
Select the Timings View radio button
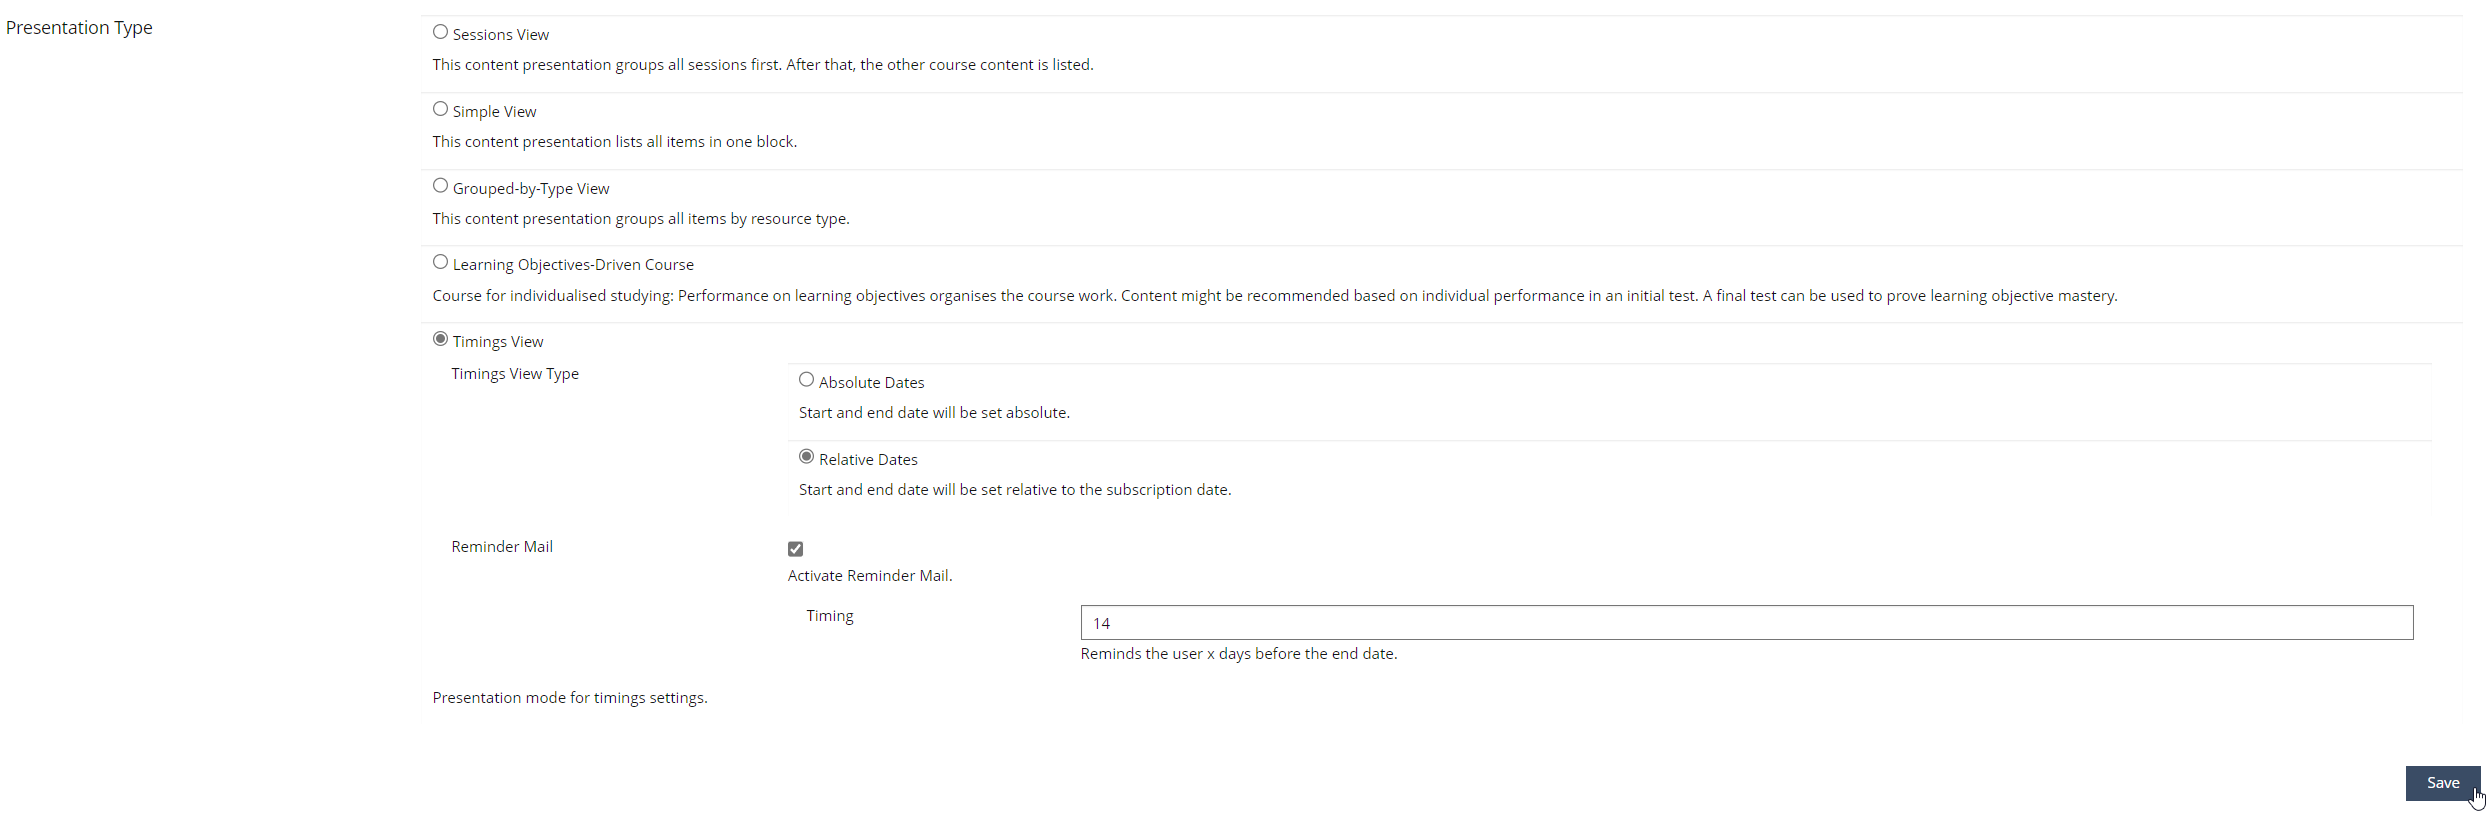(x=440, y=339)
